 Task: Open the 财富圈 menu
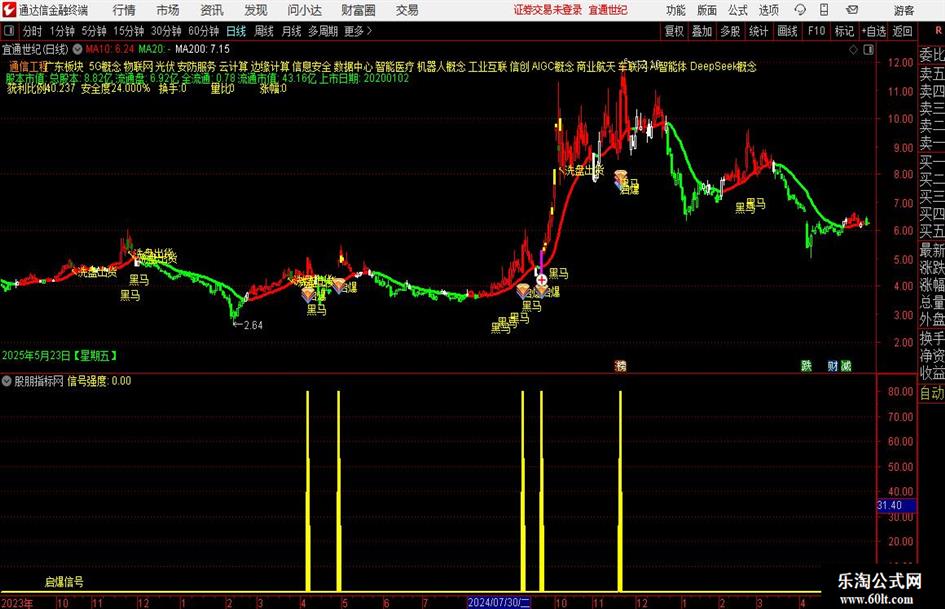pos(358,10)
